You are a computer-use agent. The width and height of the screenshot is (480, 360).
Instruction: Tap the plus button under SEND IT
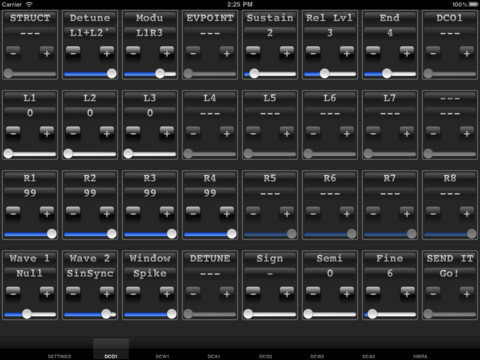(x=467, y=293)
